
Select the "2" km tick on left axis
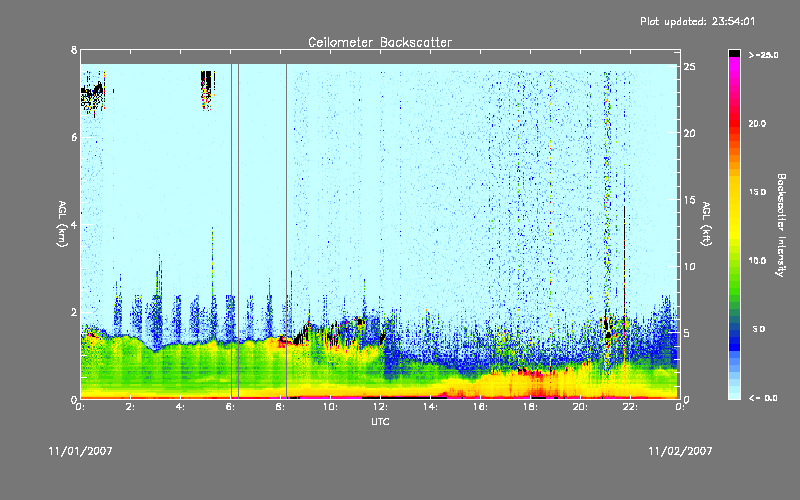click(x=74, y=312)
